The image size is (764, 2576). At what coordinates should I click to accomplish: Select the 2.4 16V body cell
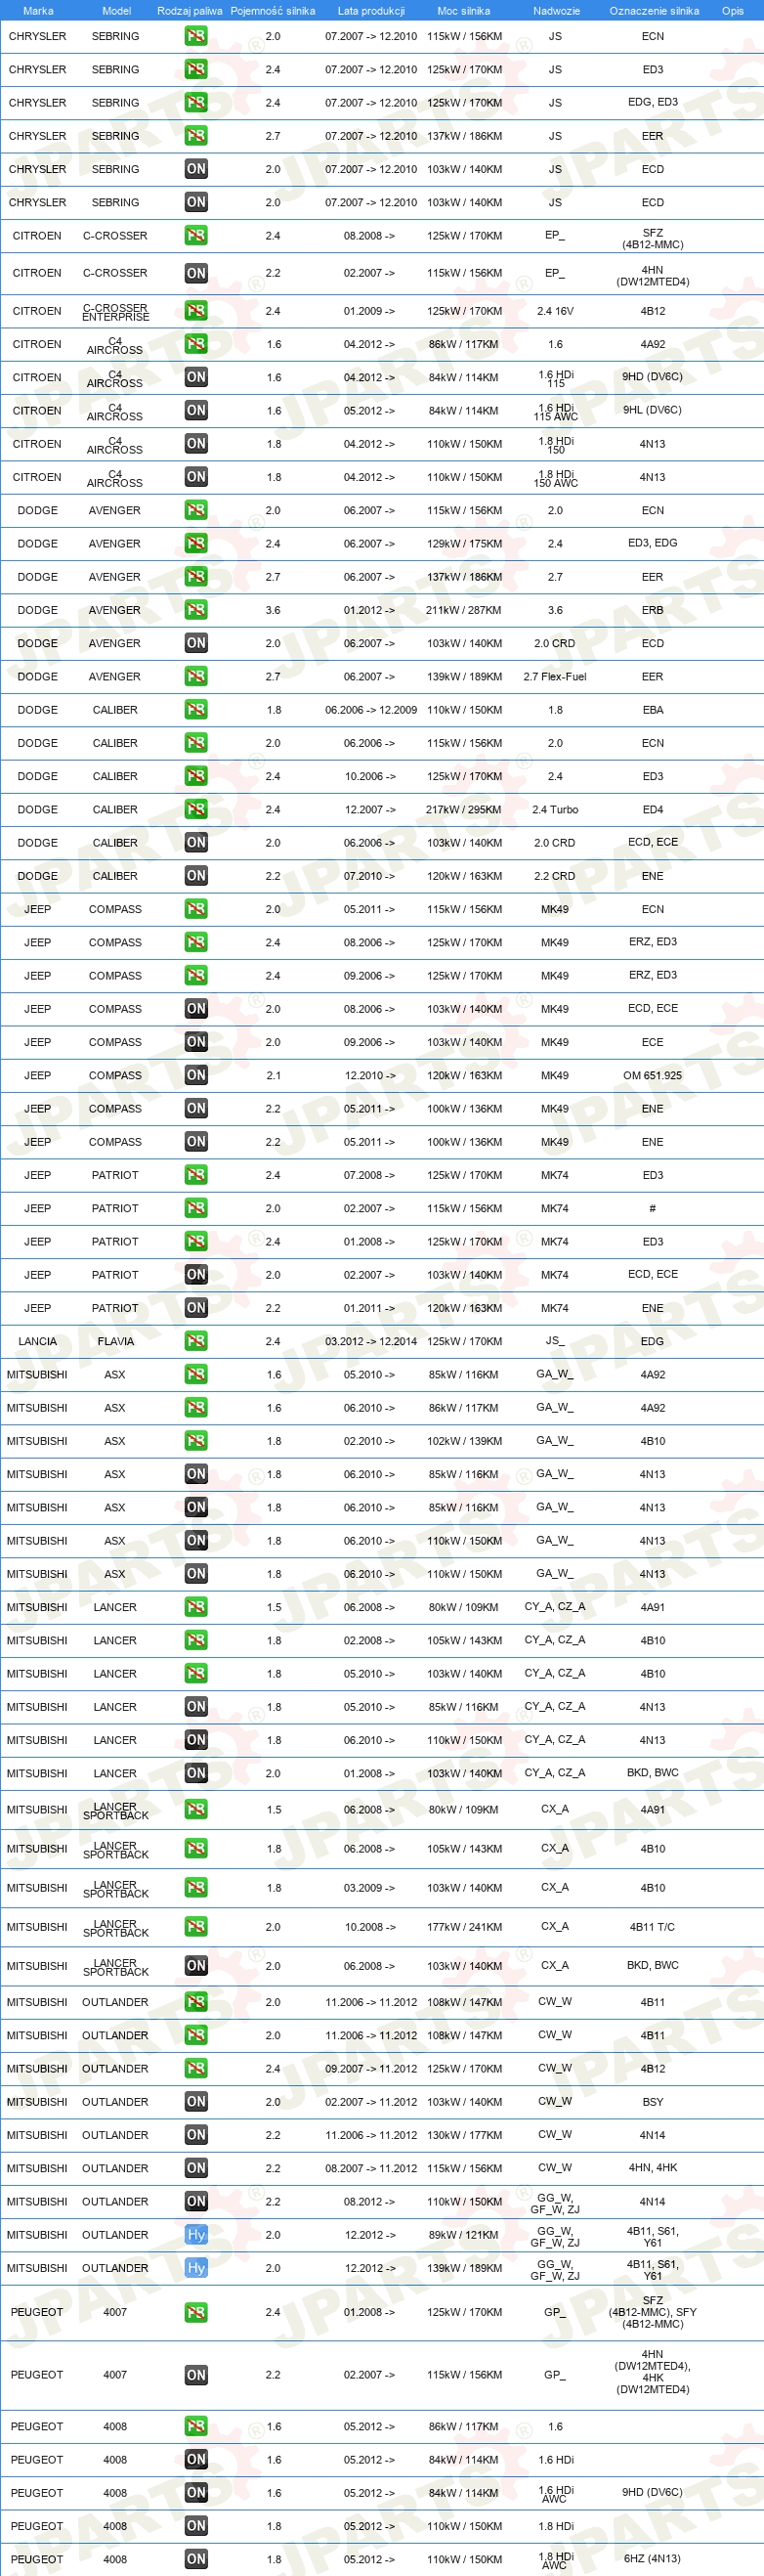click(555, 311)
